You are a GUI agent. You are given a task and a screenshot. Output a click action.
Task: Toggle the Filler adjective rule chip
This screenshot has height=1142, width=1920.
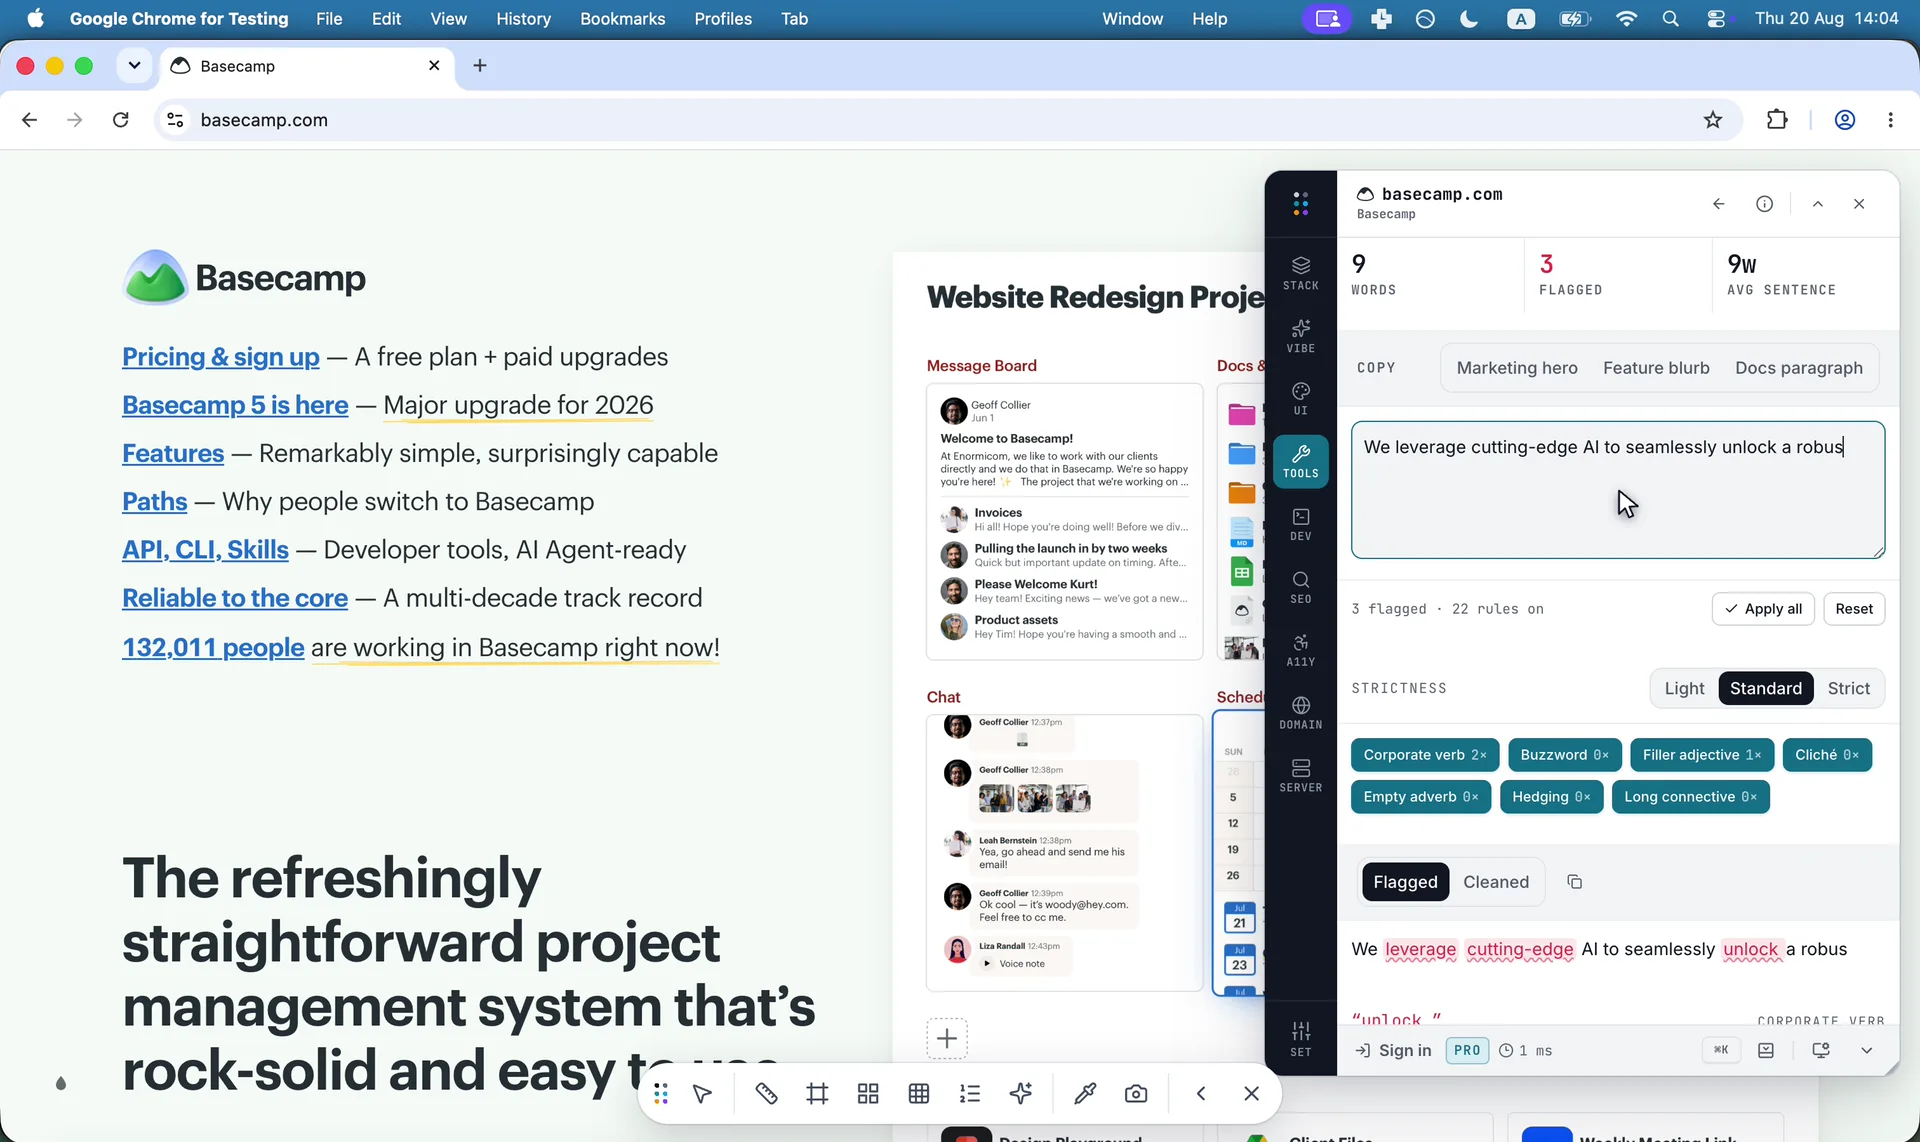tap(1702, 755)
